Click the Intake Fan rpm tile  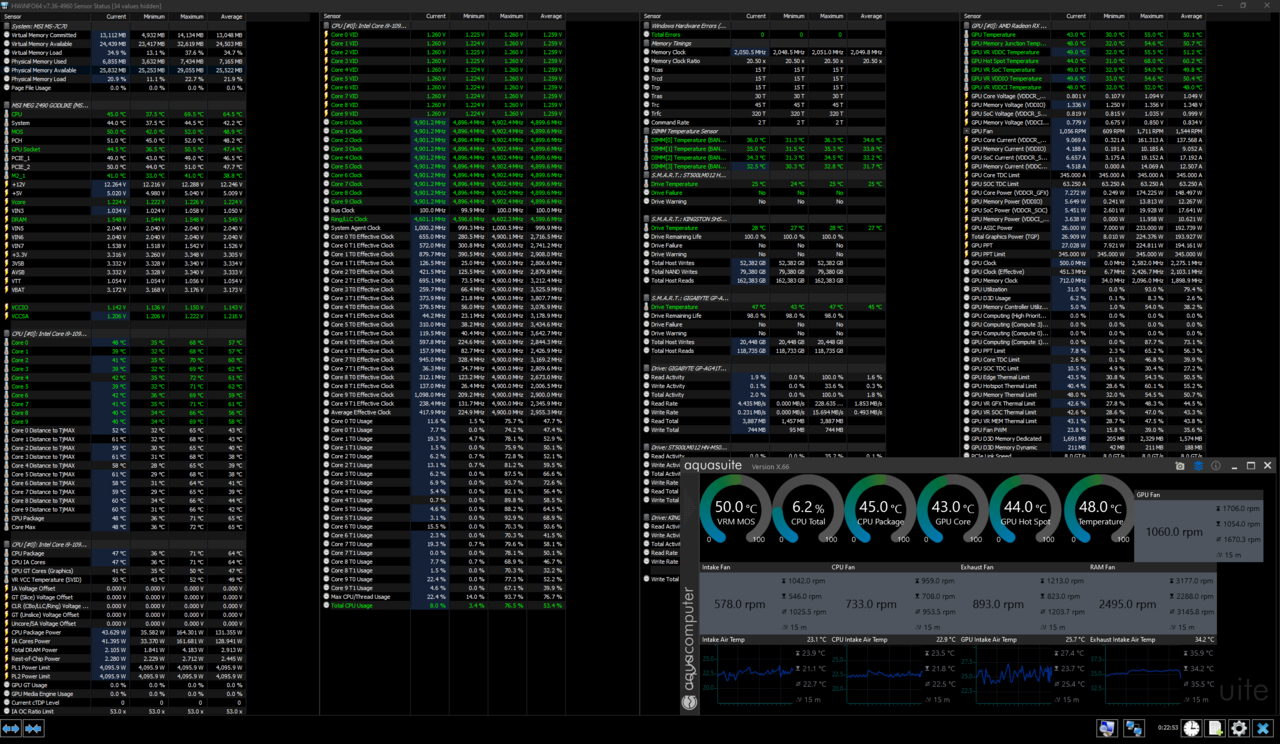click(x=740, y=603)
